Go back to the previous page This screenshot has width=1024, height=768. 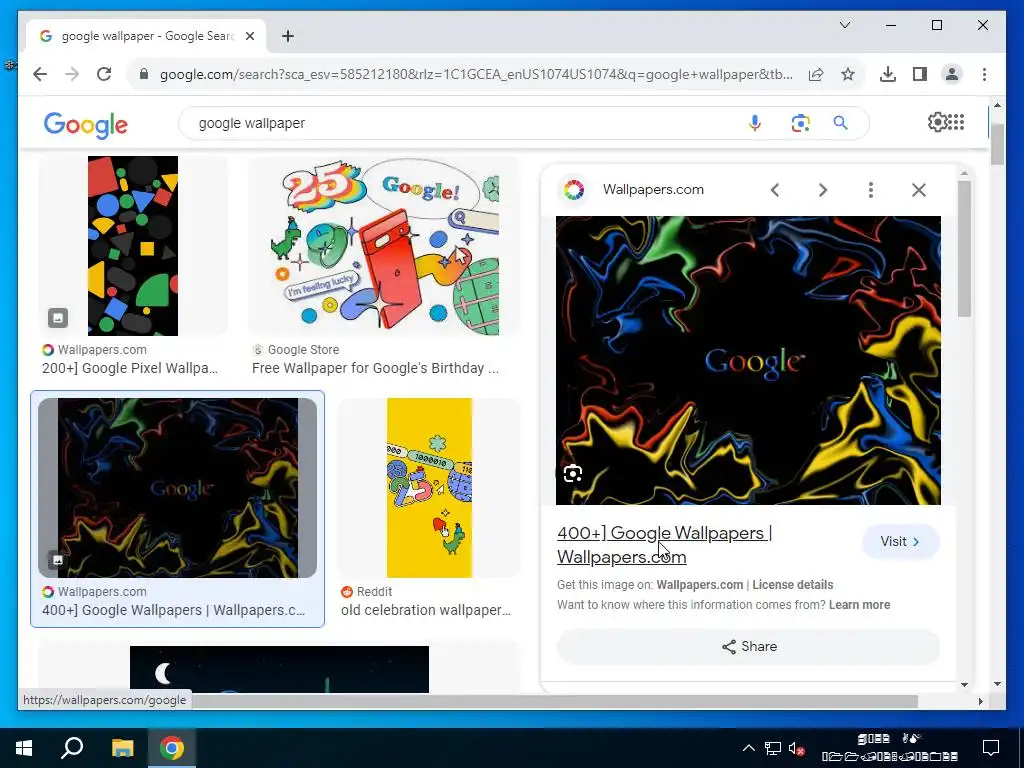click(40, 74)
